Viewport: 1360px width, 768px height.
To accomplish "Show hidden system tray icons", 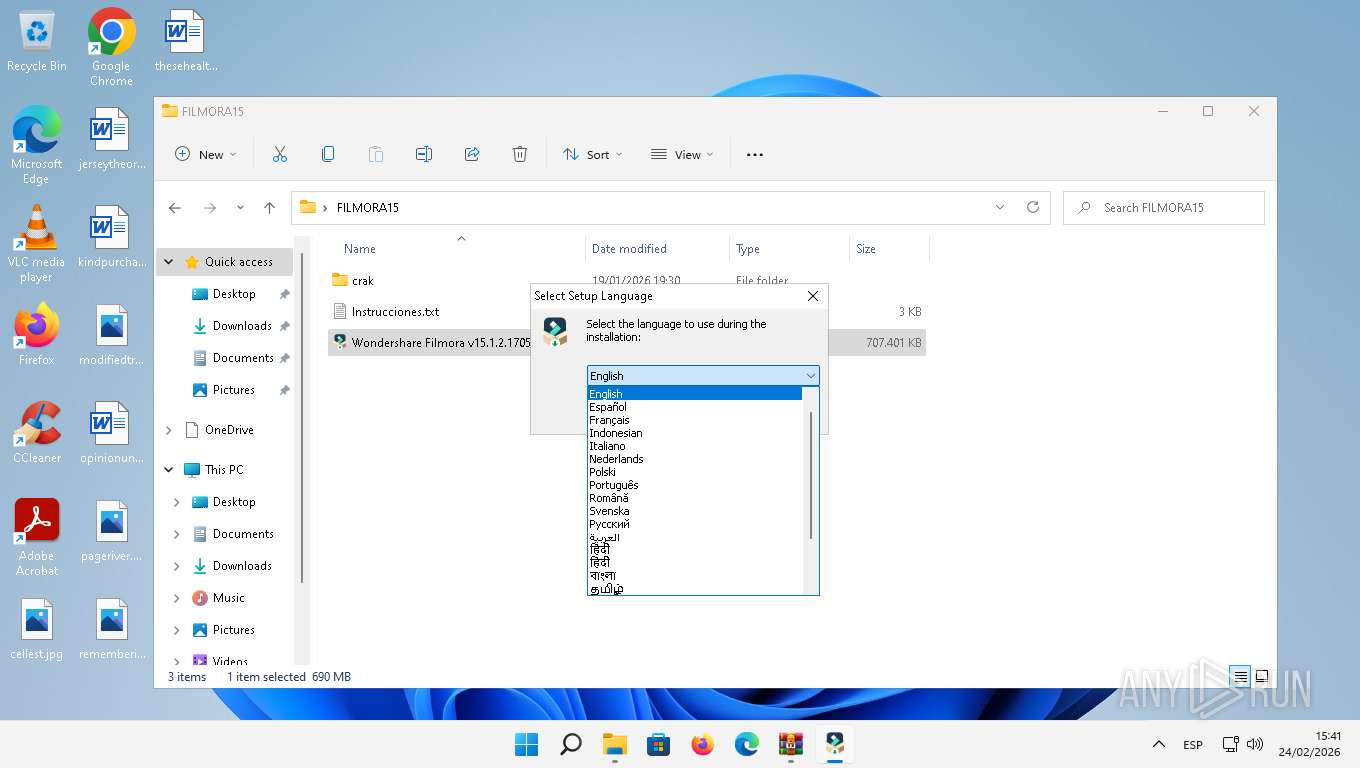I will 1159,744.
